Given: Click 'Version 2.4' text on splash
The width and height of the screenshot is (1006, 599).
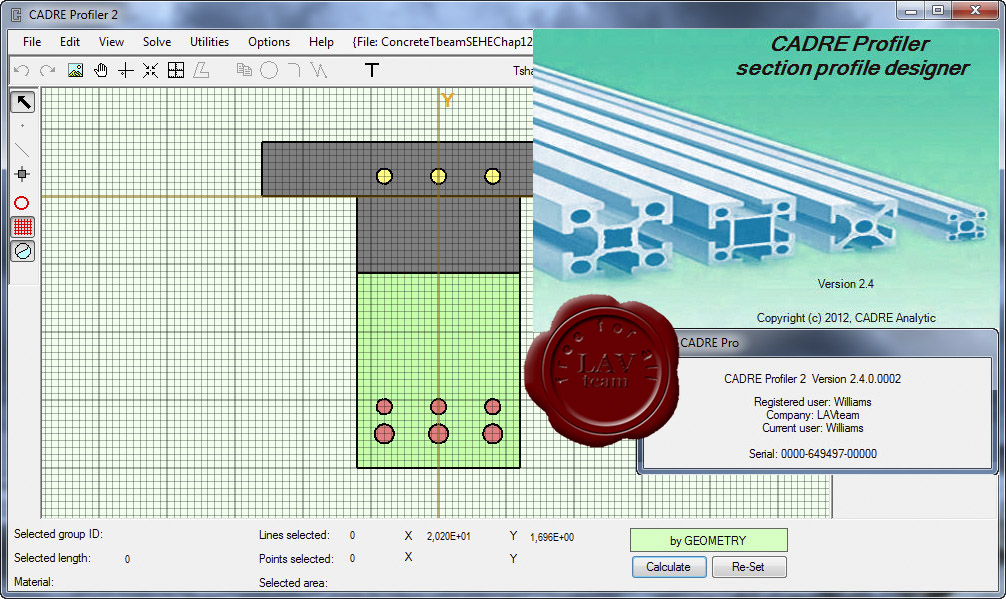Looking at the screenshot, I should [845, 283].
